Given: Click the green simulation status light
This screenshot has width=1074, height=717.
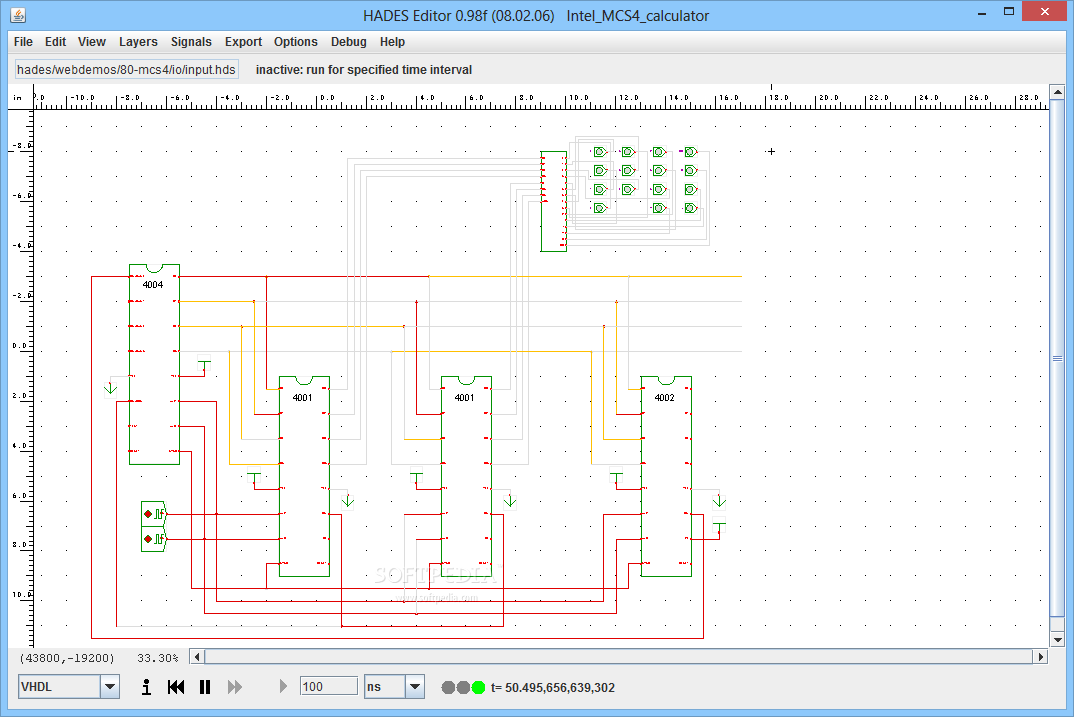Looking at the screenshot, I should [x=478, y=688].
